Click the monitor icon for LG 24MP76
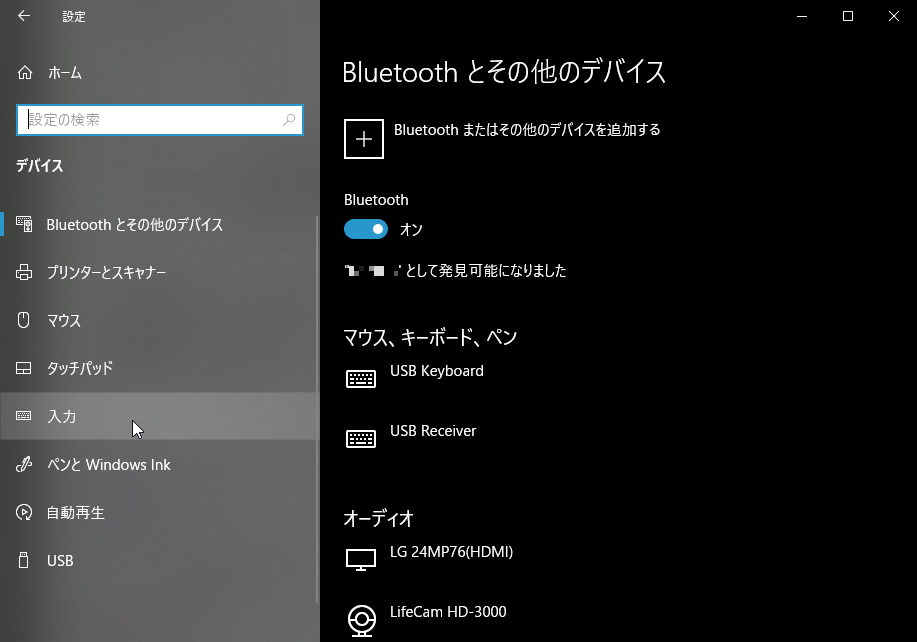Image resolution: width=917 pixels, height=642 pixels. point(361,560)
